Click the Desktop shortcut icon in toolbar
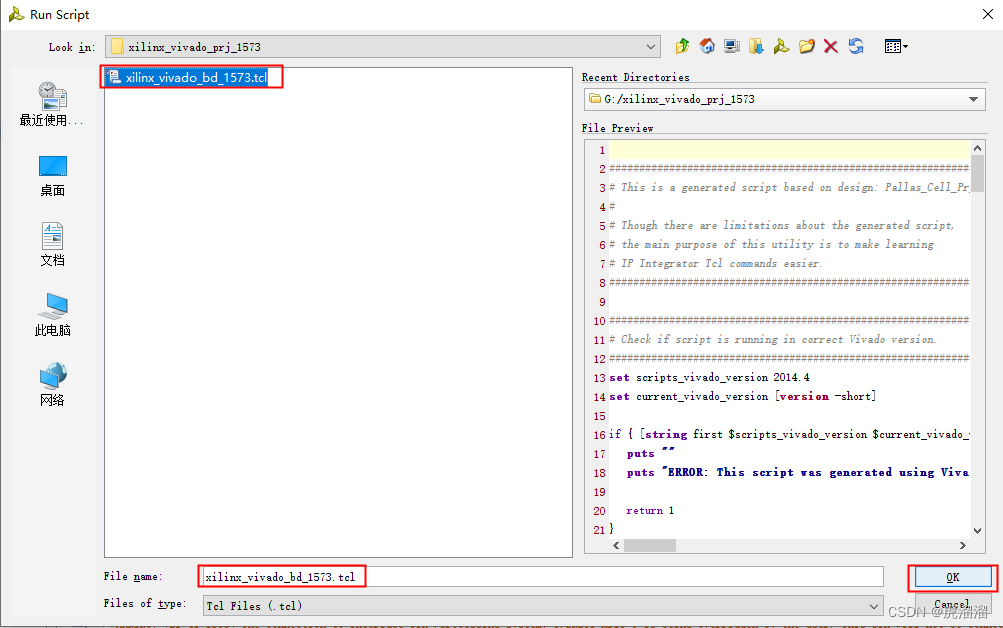The height and width of the screenshot is (628, 1003). pos(732,46)
